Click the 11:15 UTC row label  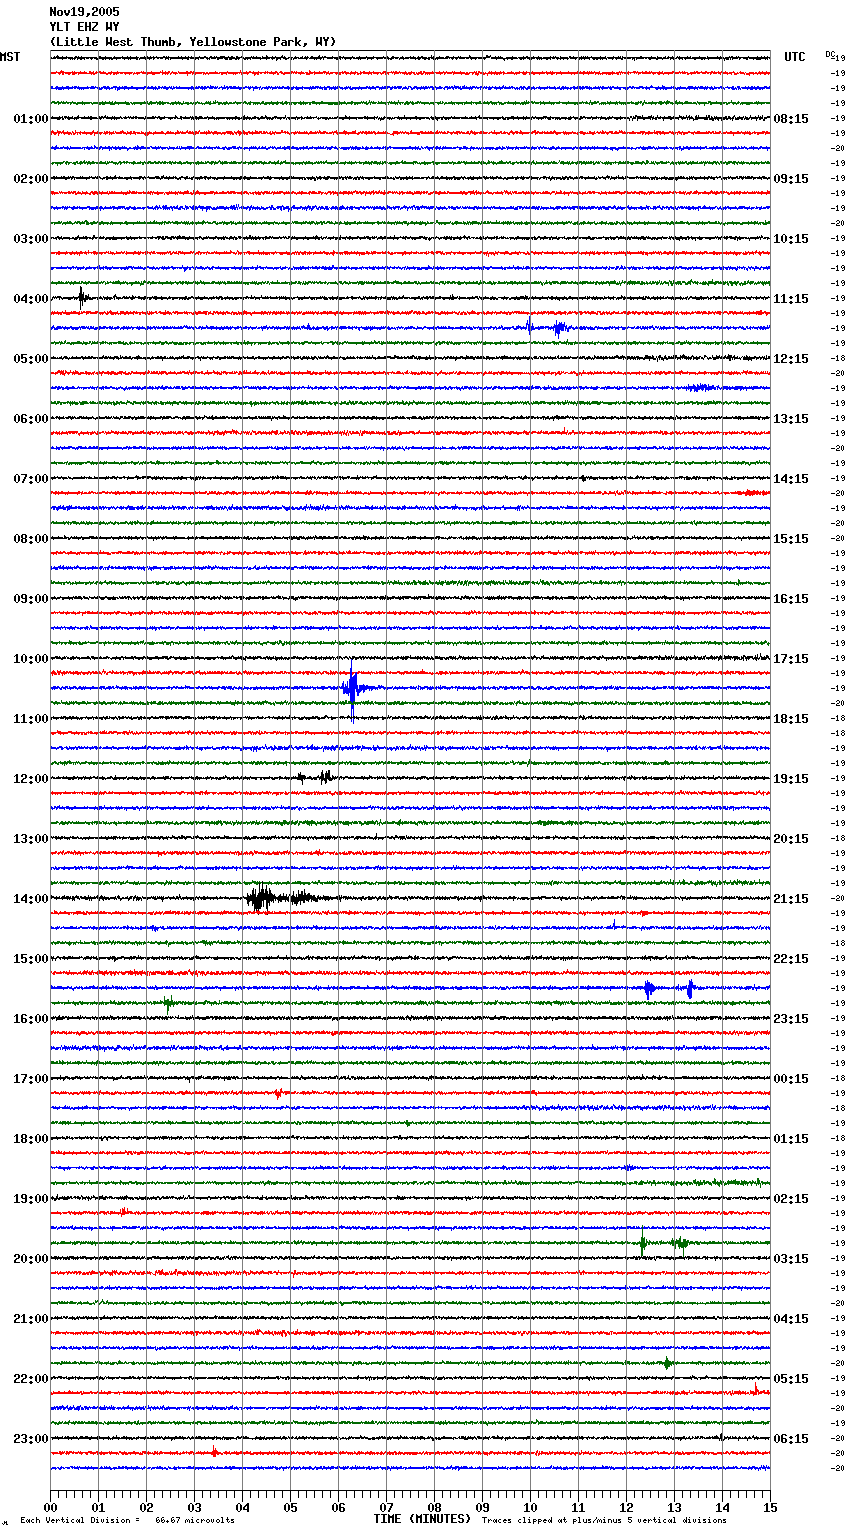[x=791, y=299]
